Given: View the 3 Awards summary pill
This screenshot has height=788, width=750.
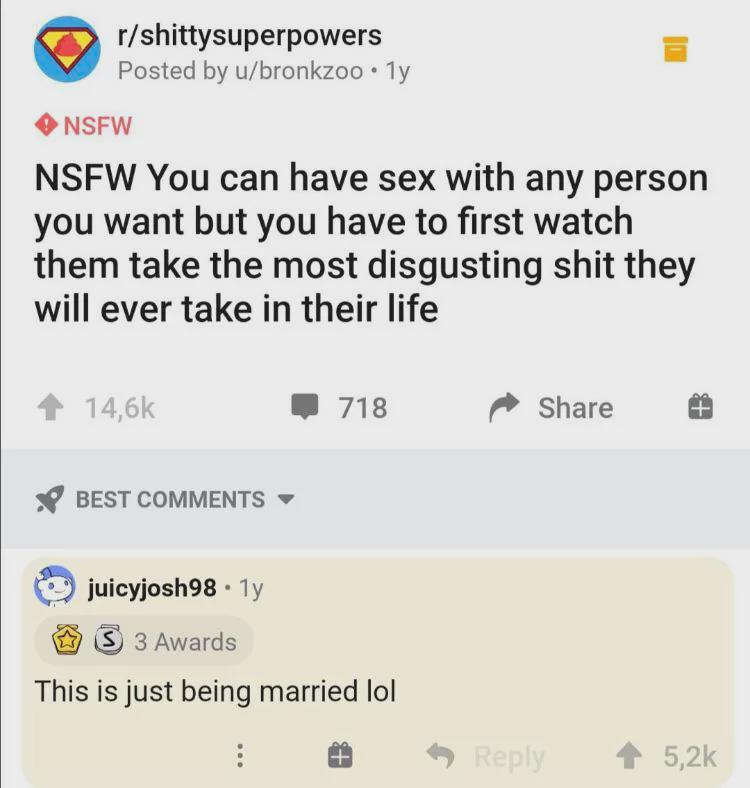Looking at the screenshot, I should point(143,641).
